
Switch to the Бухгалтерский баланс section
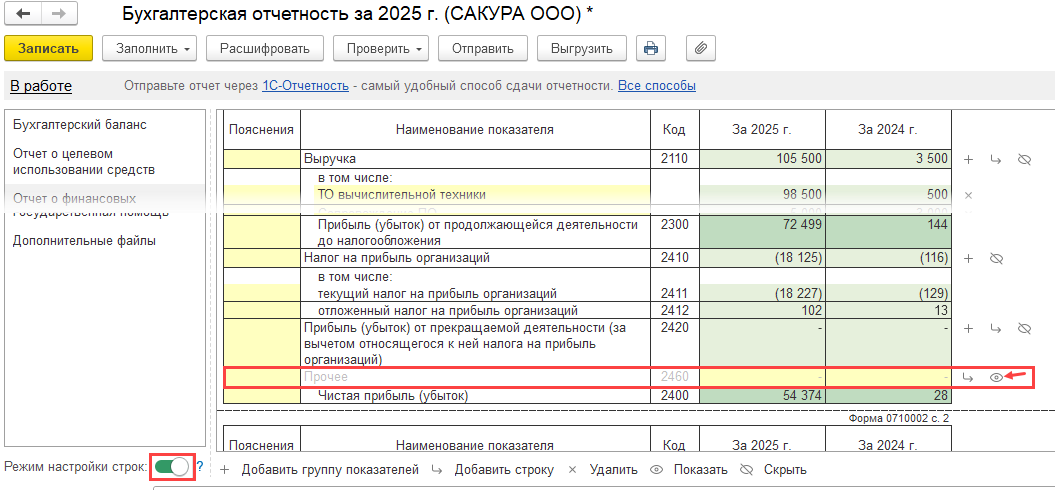click(80, 125)
